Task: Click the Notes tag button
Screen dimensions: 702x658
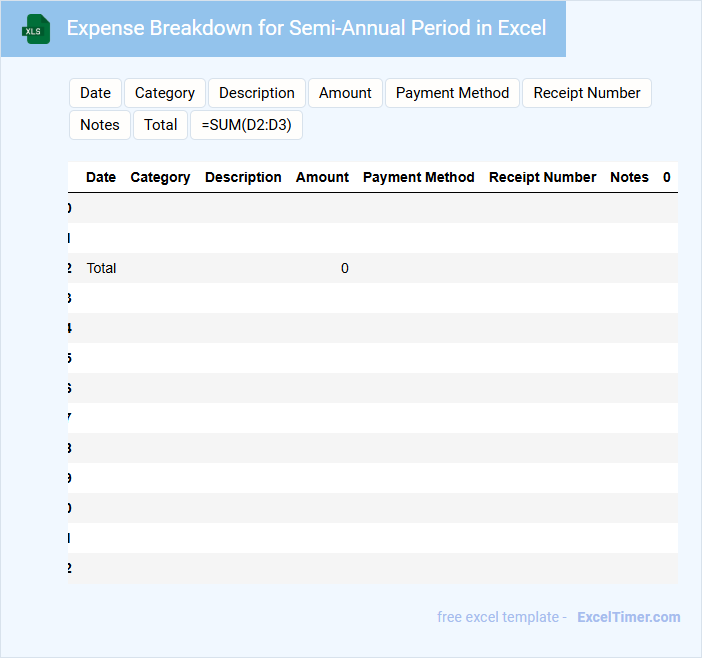Action: [x=100, y=125]
